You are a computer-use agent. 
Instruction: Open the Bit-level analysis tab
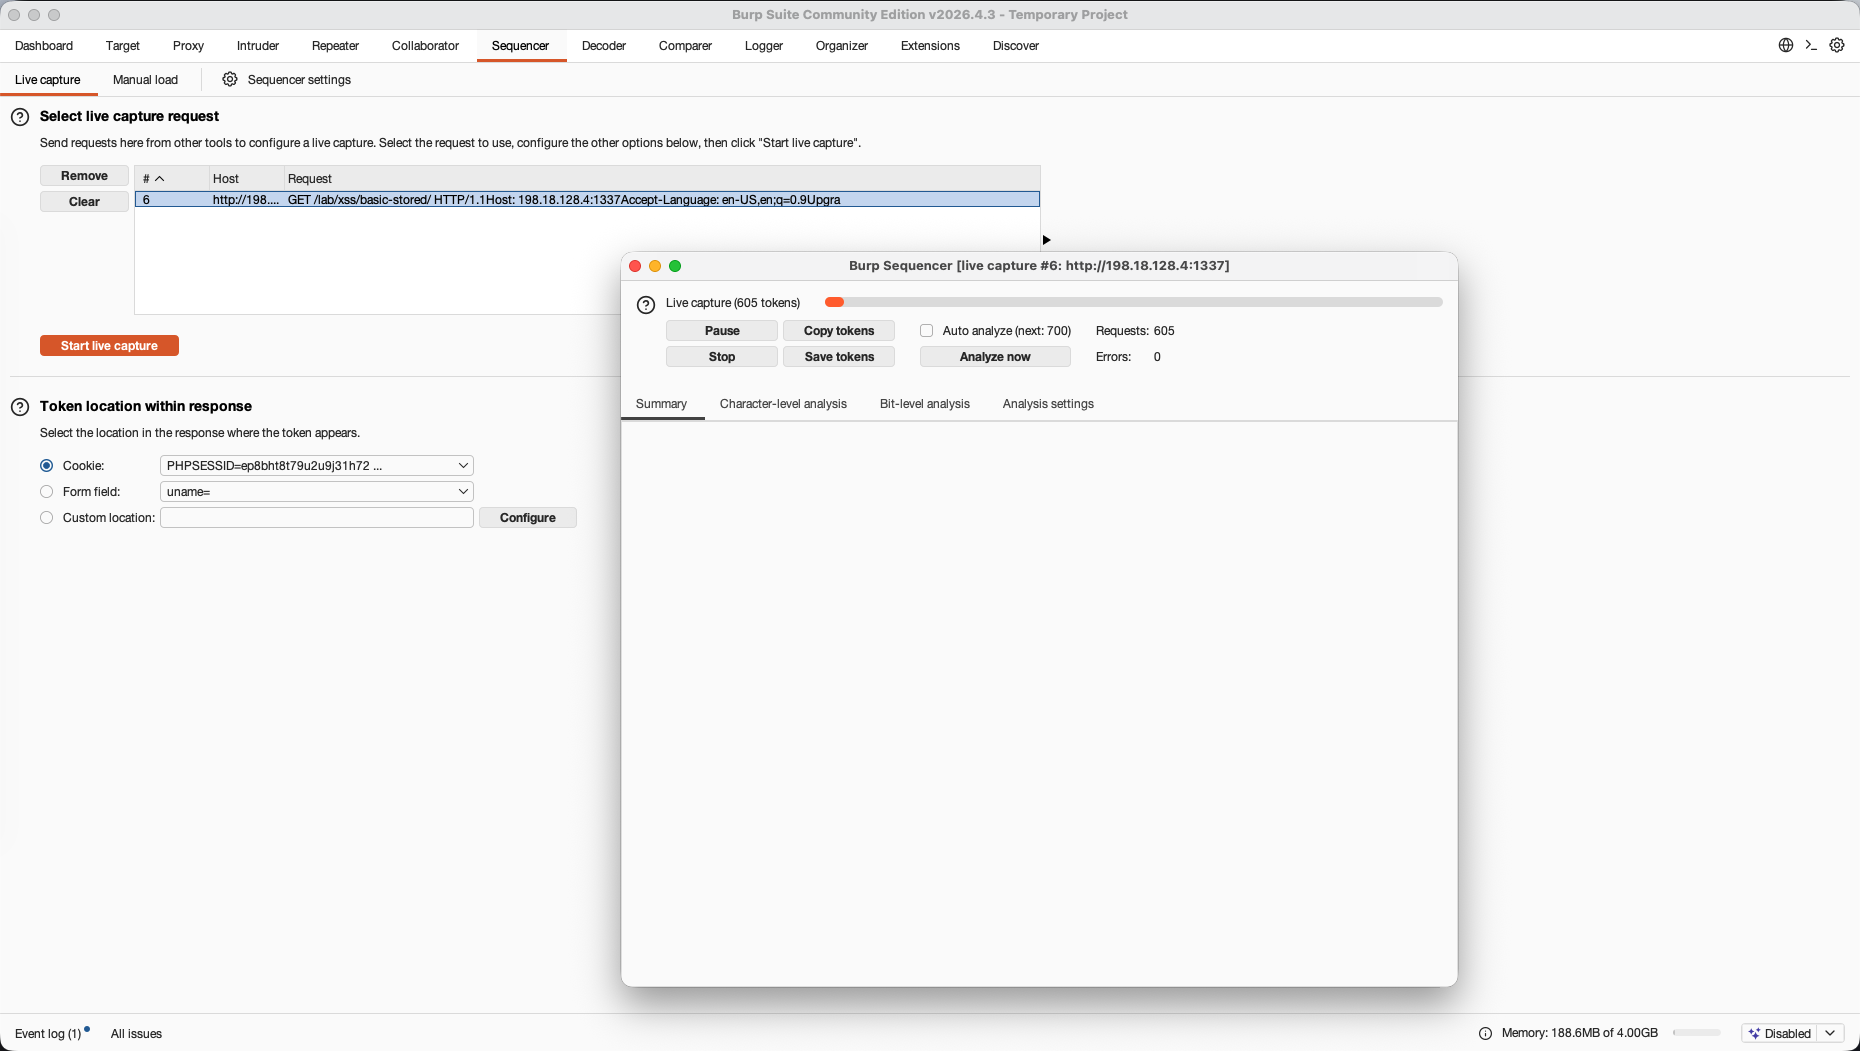point(925,403)
